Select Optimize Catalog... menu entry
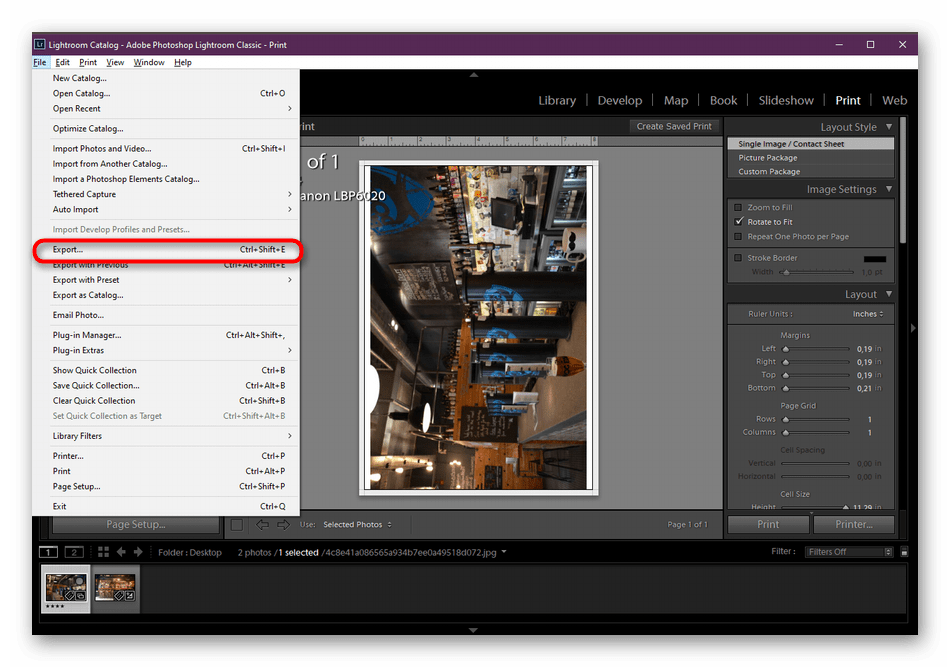 tap(167, 128)
